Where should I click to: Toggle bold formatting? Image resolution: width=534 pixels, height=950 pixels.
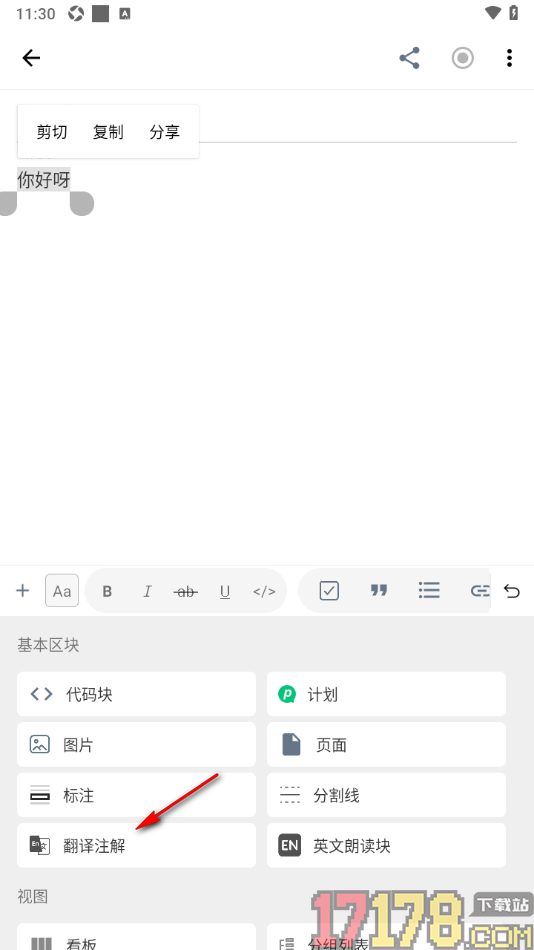pos(107,591)
